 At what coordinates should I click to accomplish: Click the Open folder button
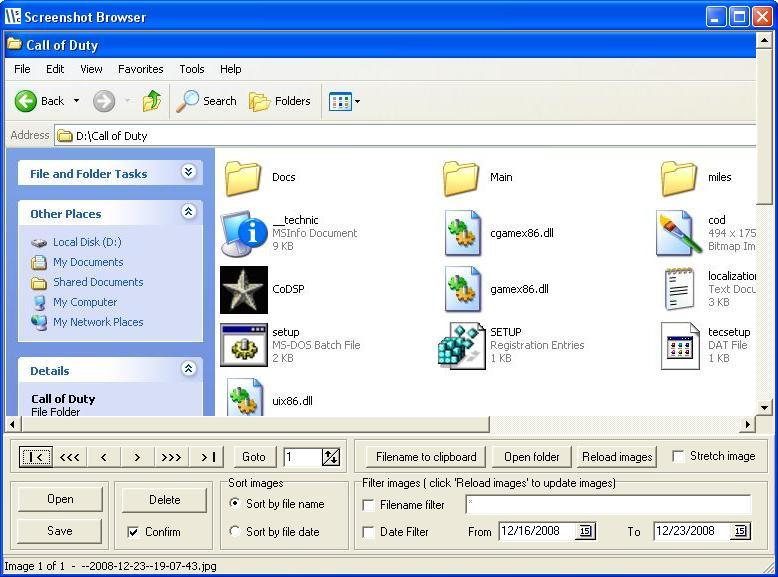coord(531,456)
